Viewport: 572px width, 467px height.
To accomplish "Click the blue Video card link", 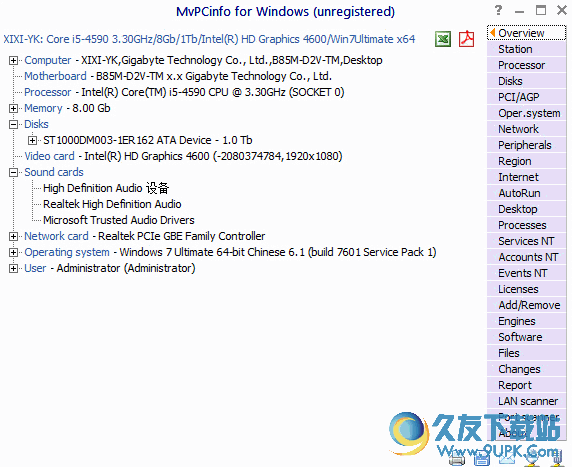I will [x=49, y=156].
